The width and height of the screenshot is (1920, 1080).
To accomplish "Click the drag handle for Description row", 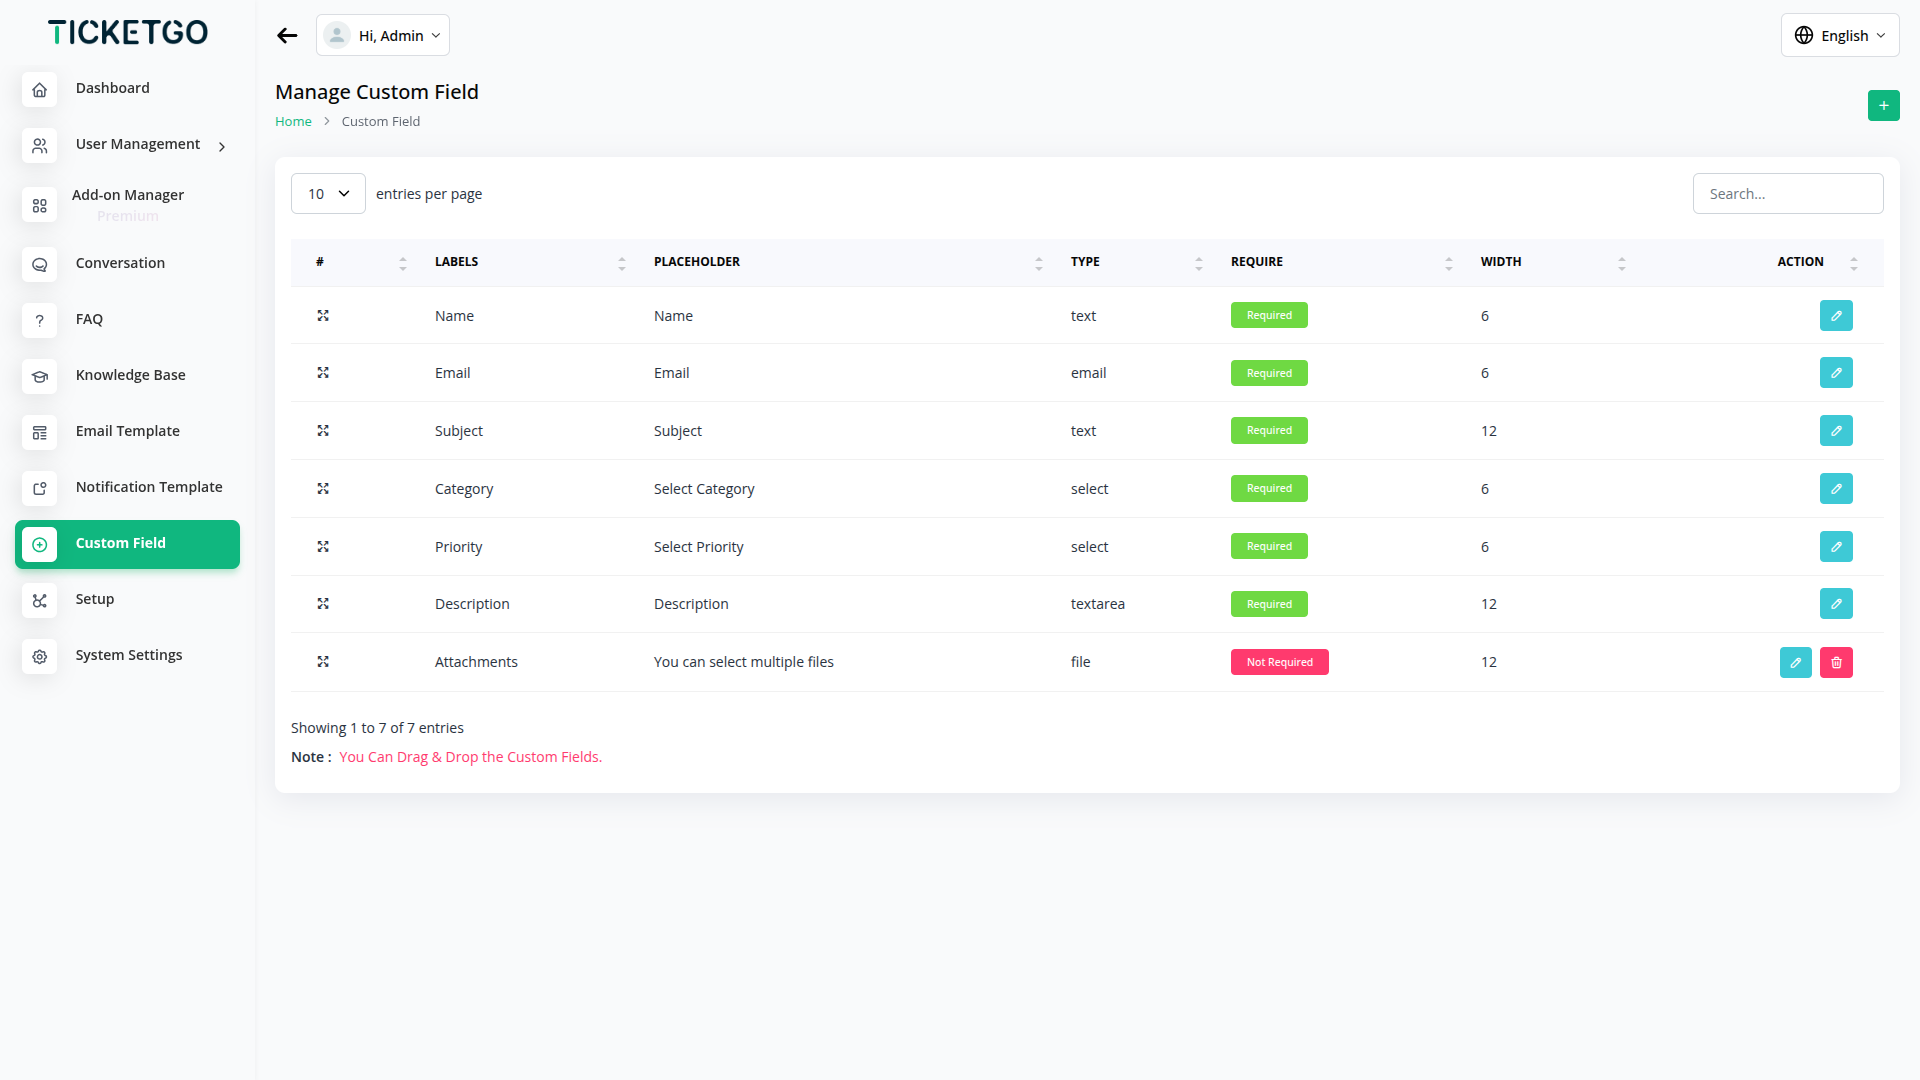I will pyautogui.click(x=323, y=604).
